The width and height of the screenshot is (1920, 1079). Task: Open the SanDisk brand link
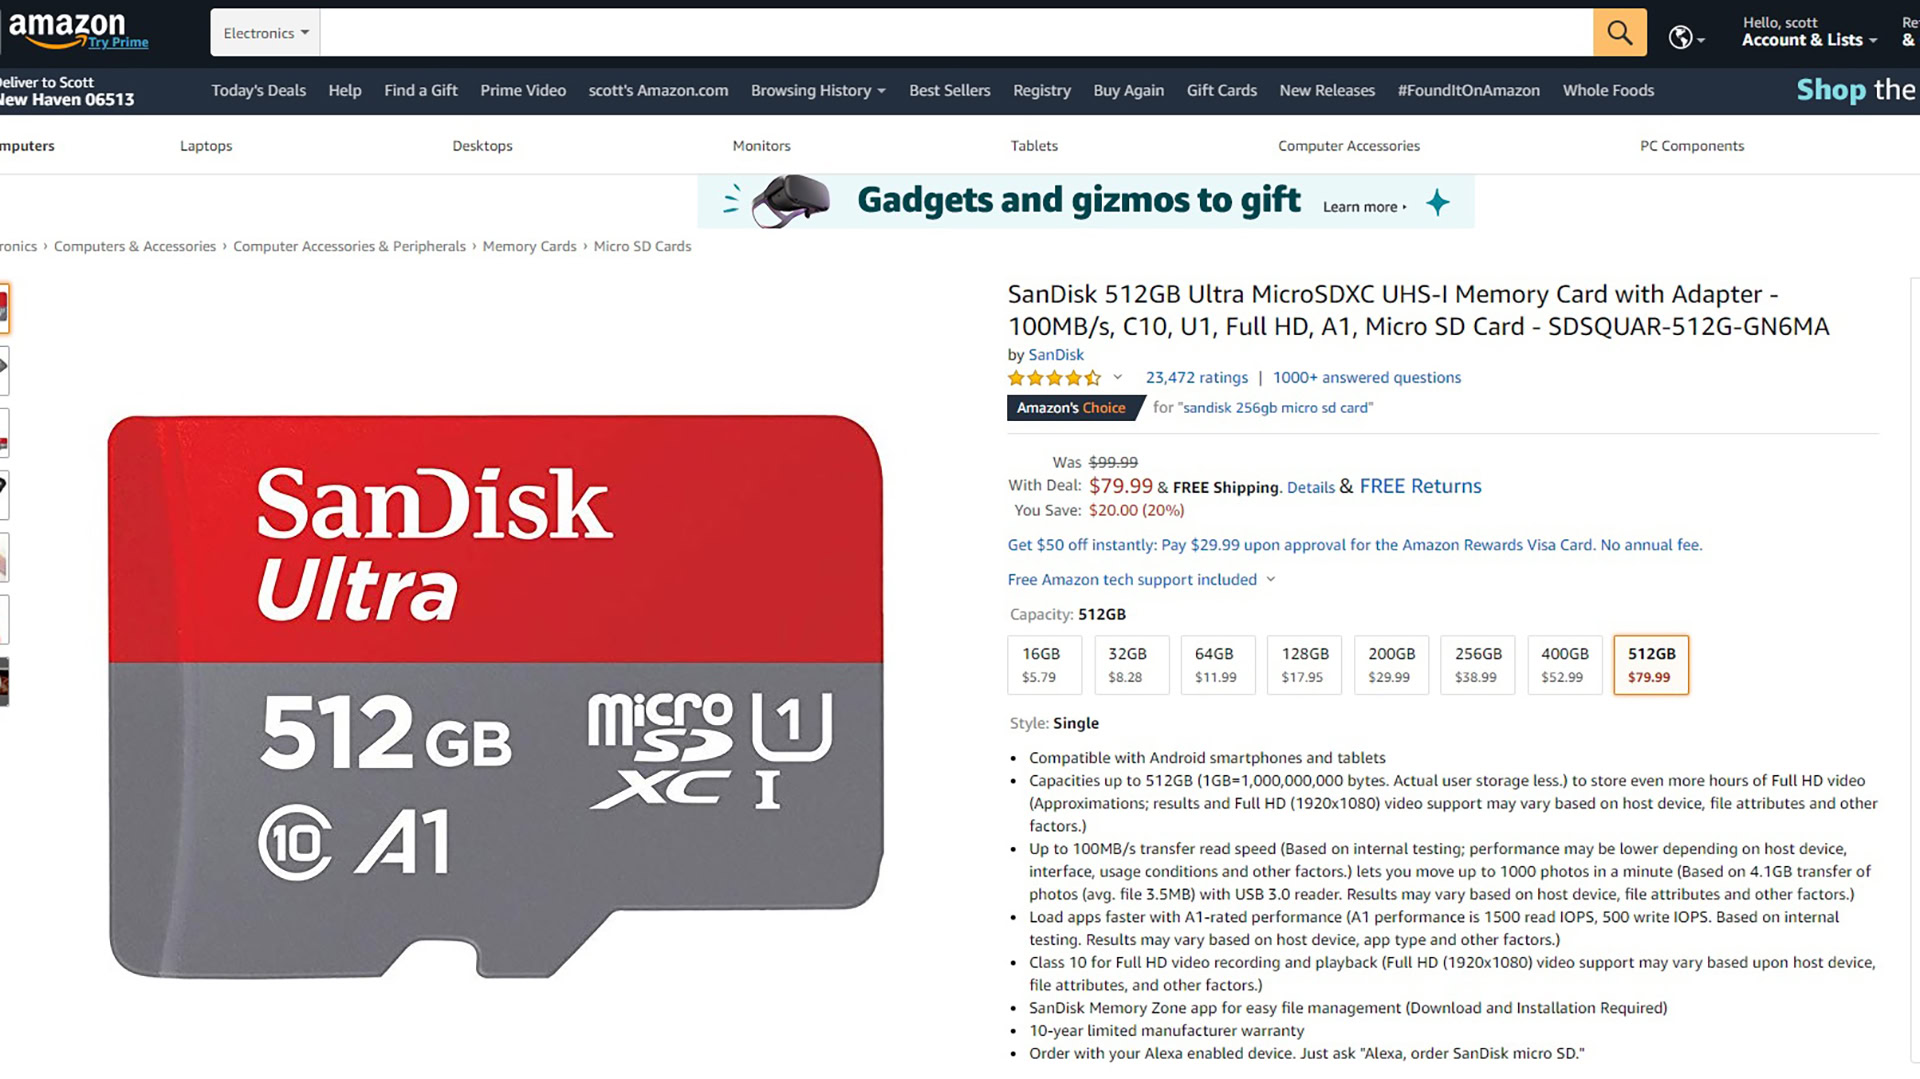[1055, 355]
